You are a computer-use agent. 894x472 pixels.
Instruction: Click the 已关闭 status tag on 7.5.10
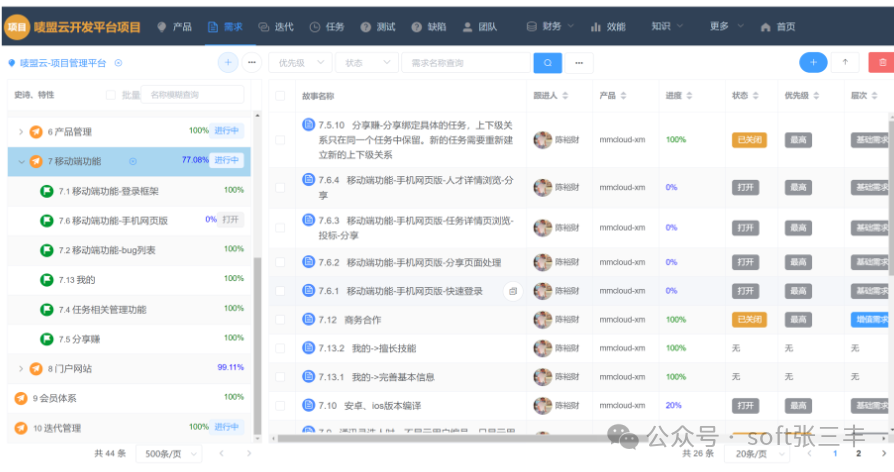pos(749,140)
